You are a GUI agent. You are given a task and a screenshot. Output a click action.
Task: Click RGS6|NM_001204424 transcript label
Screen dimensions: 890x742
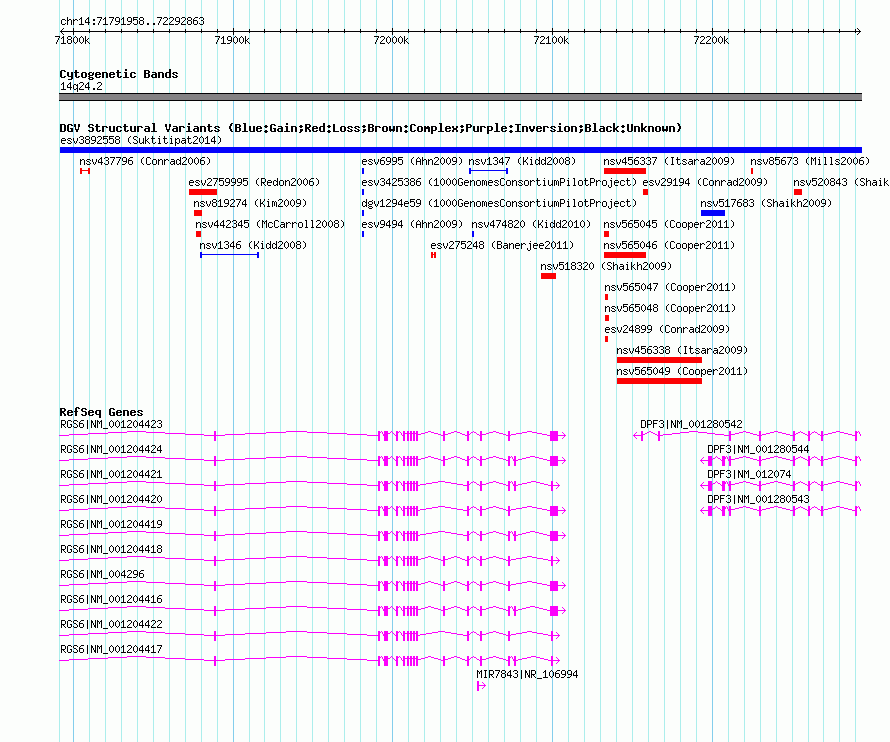[111, 449]
